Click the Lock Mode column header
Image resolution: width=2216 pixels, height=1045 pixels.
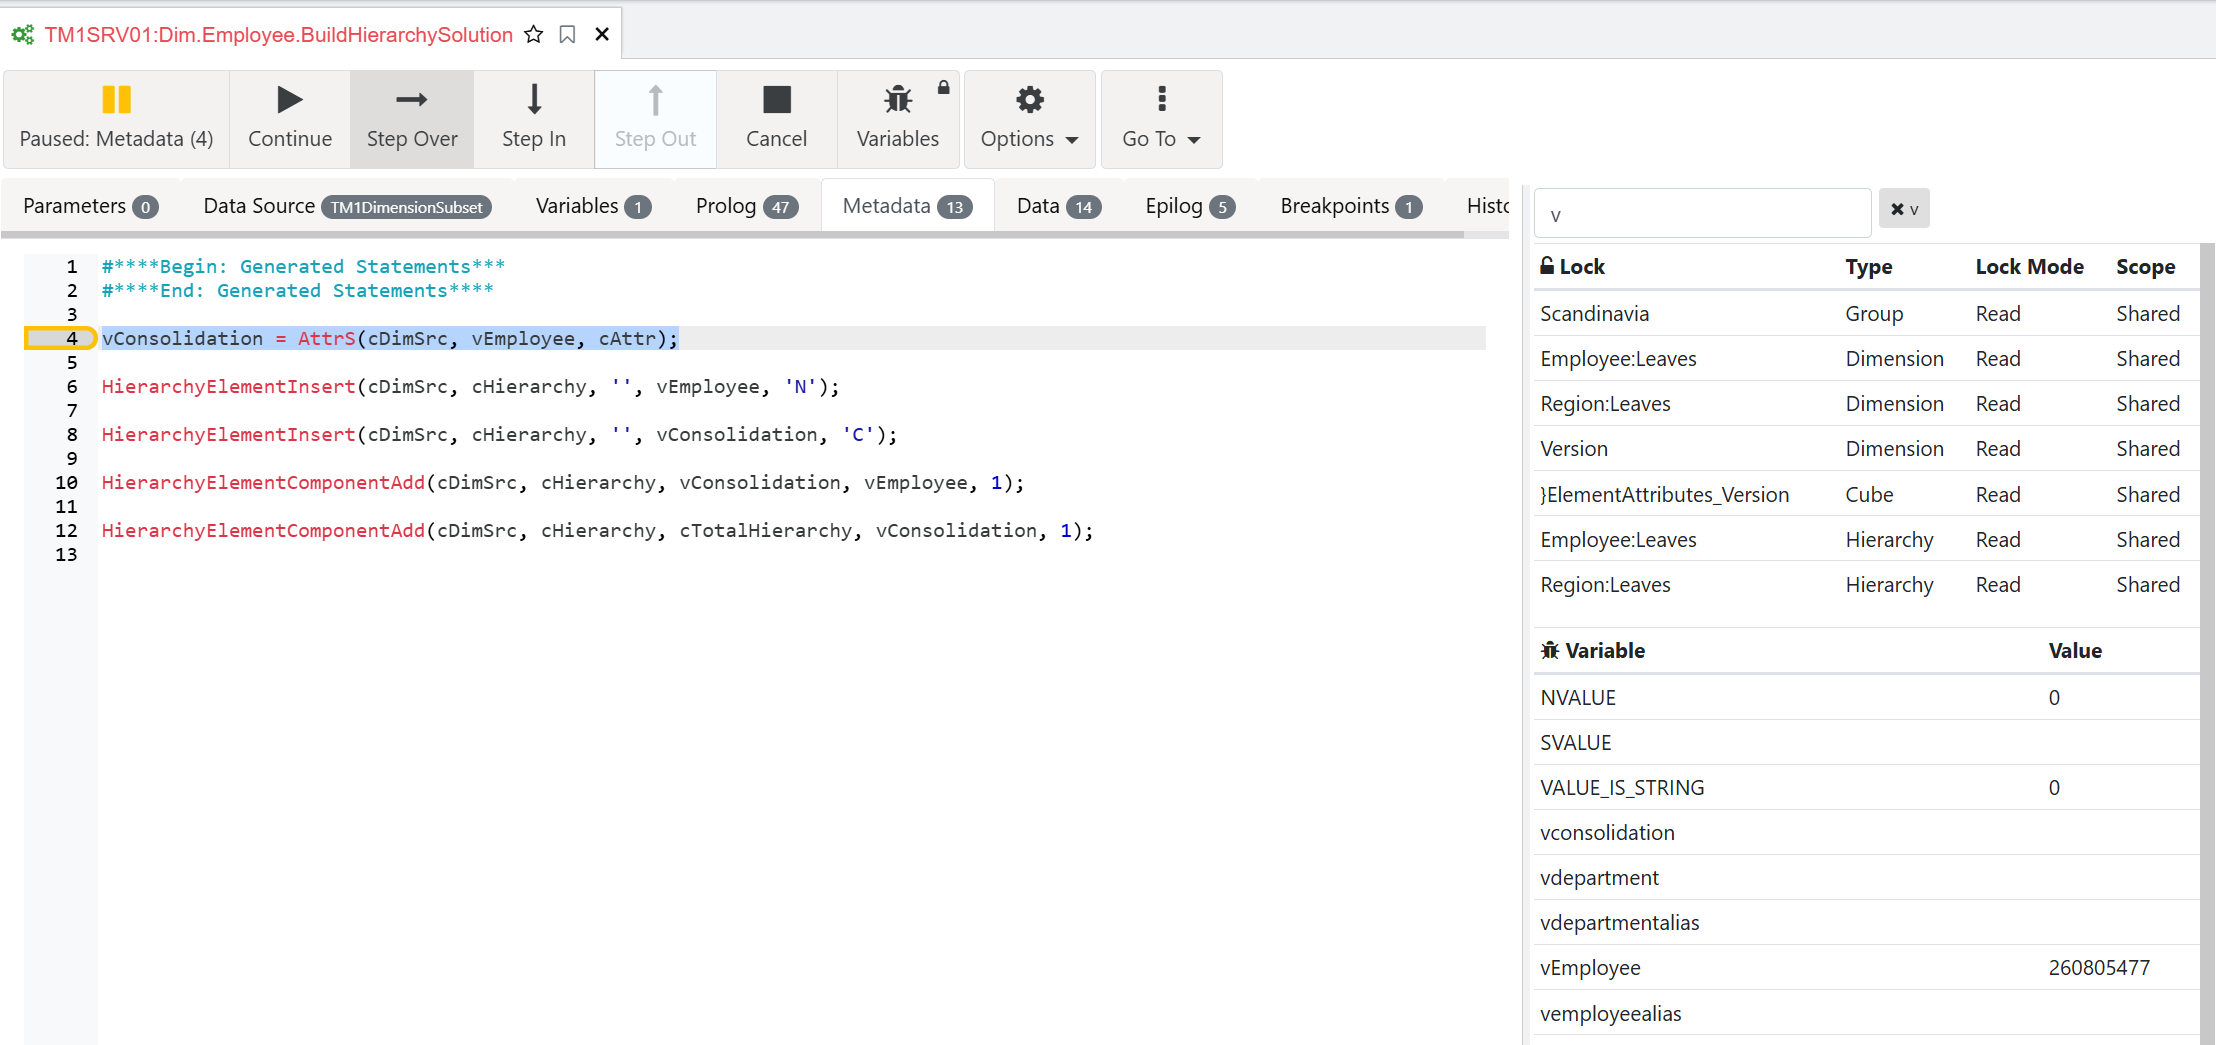pos(2029,267)
